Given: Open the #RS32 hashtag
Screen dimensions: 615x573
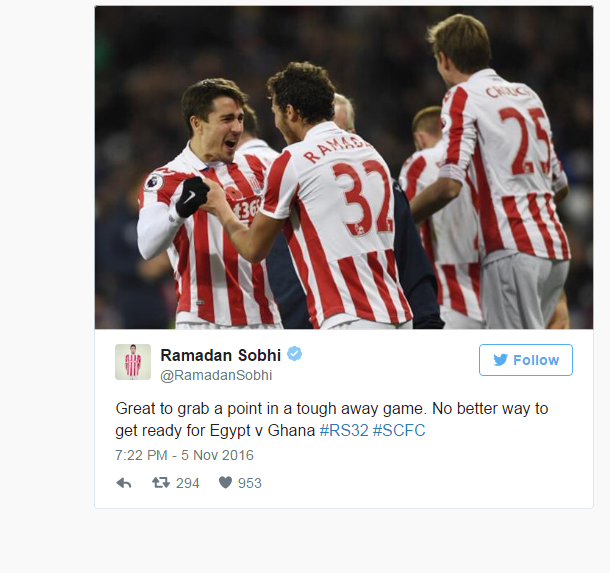Looking at the screenshot, I should 344,431.
